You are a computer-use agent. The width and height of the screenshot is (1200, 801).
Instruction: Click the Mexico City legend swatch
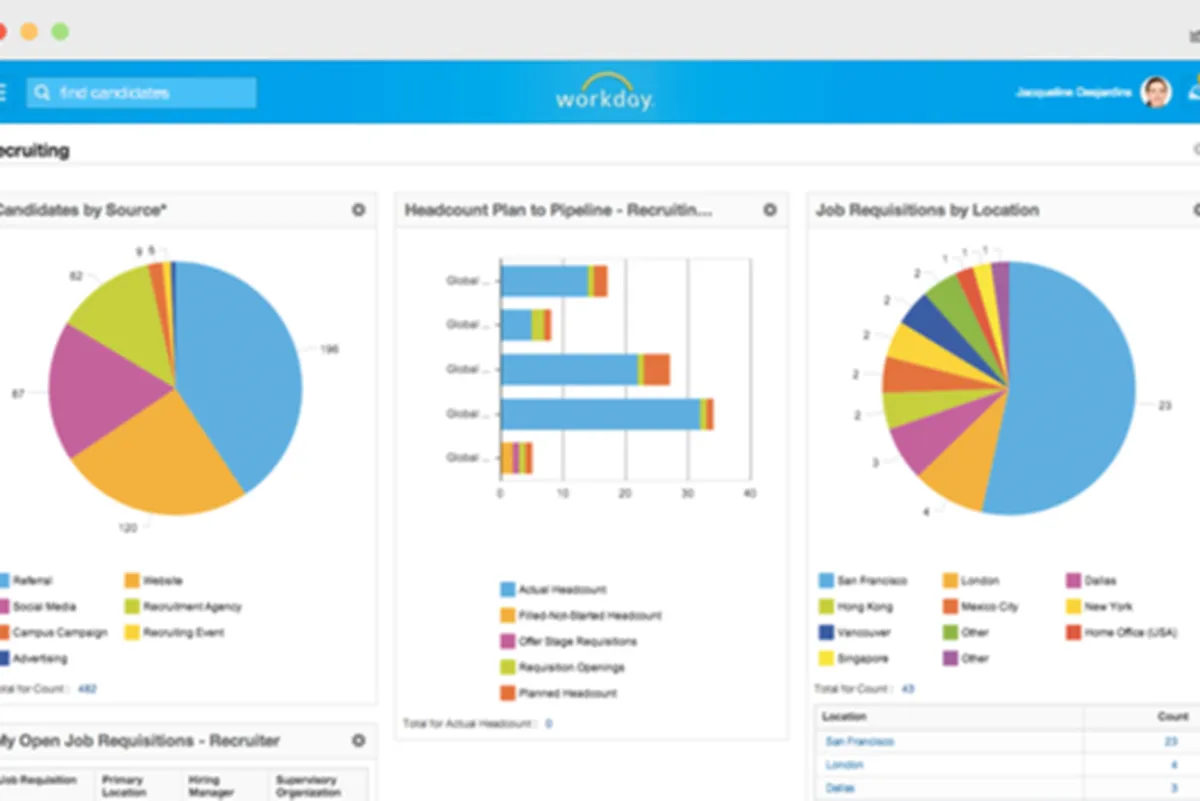pyautogui.click(x=950, y=606)
